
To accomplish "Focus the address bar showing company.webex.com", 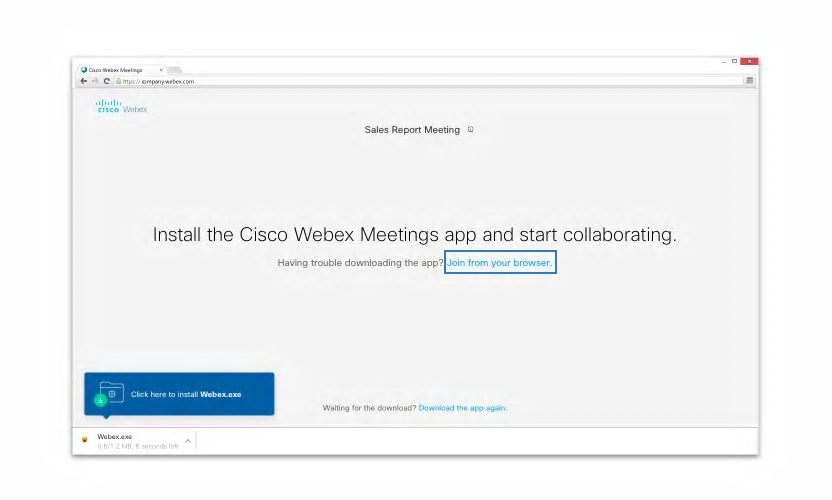I will point(429,81).
